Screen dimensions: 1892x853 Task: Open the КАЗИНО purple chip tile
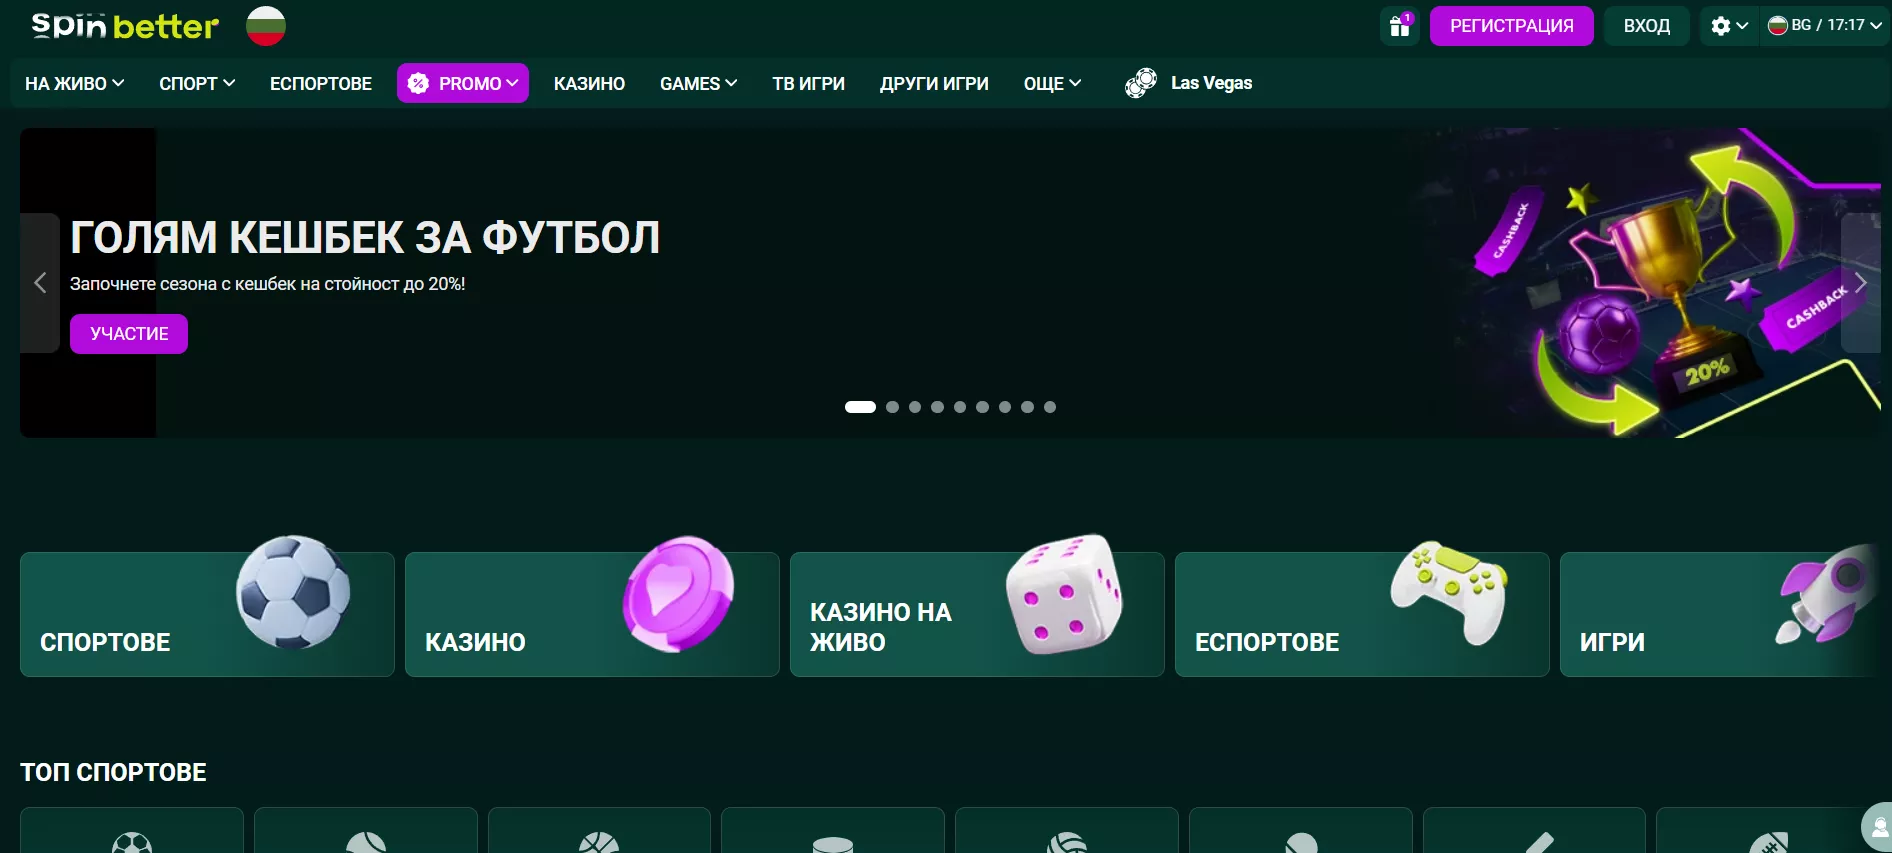pos(592,614)
